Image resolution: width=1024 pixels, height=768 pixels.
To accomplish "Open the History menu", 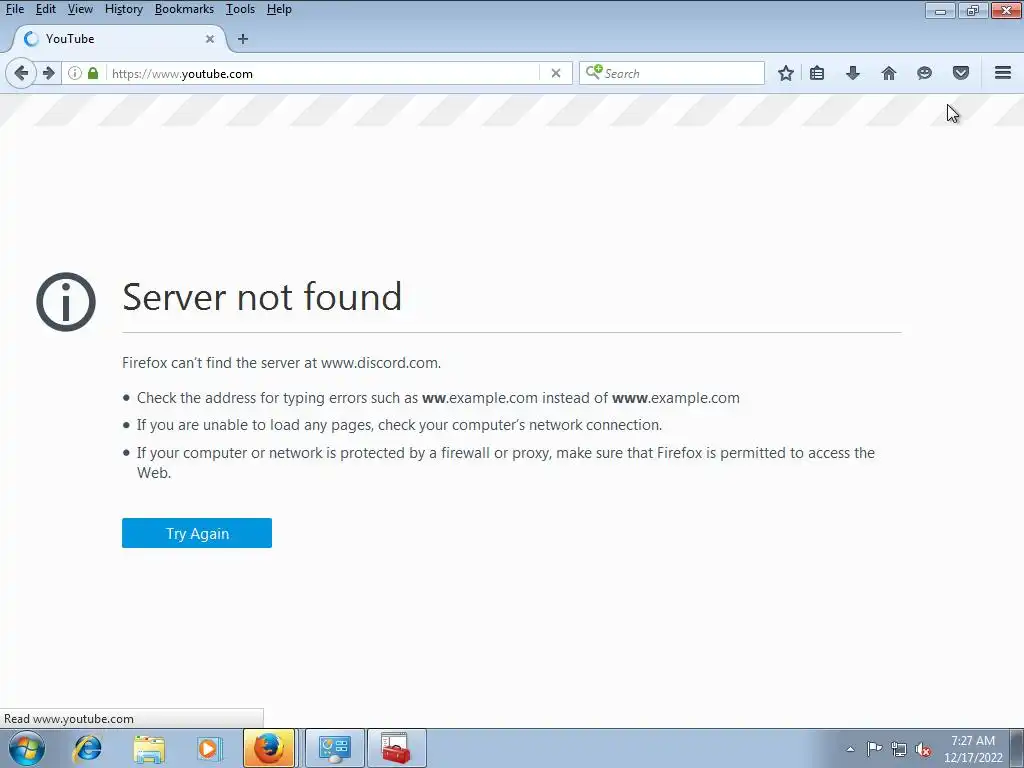I will (123, 9).
